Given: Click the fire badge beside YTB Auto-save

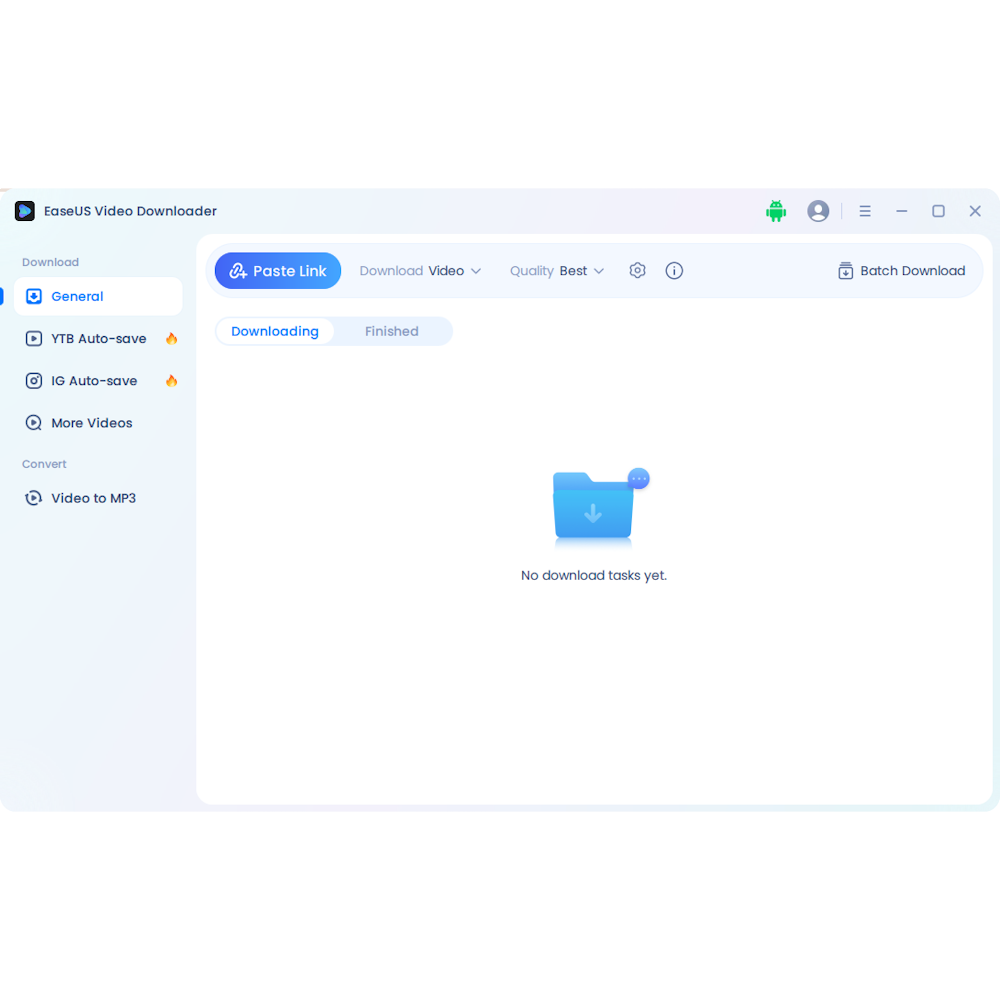Looking at the screenshot, I should (x=171, y=338).
